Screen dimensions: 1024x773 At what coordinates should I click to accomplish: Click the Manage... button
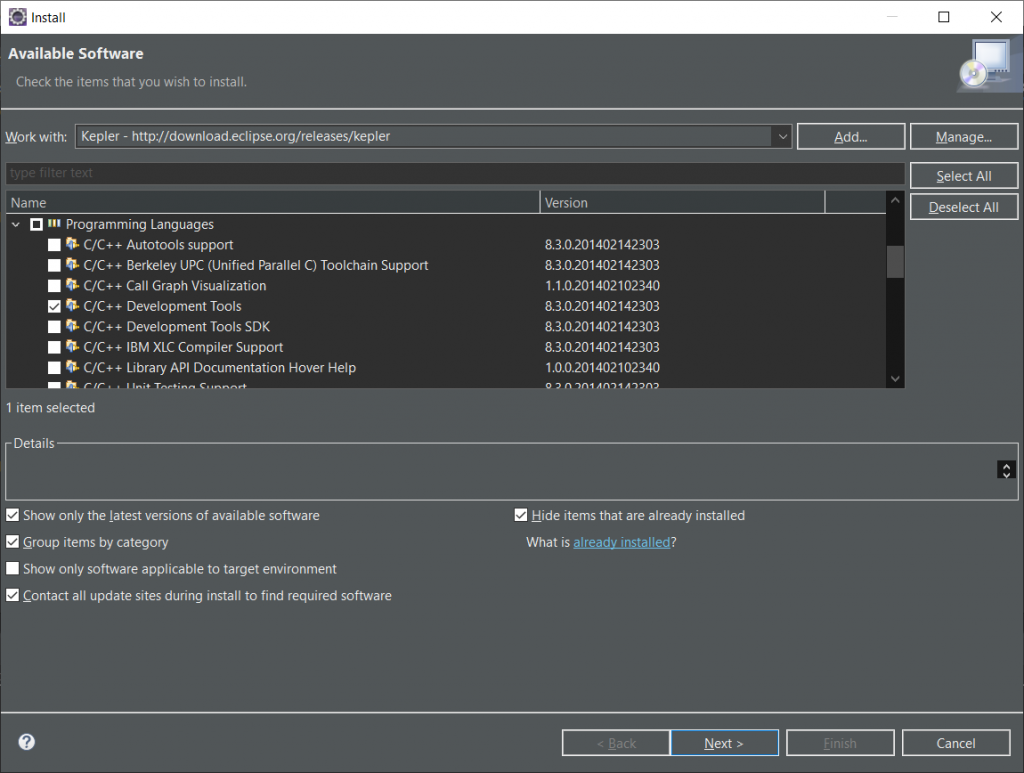(964, 136)
